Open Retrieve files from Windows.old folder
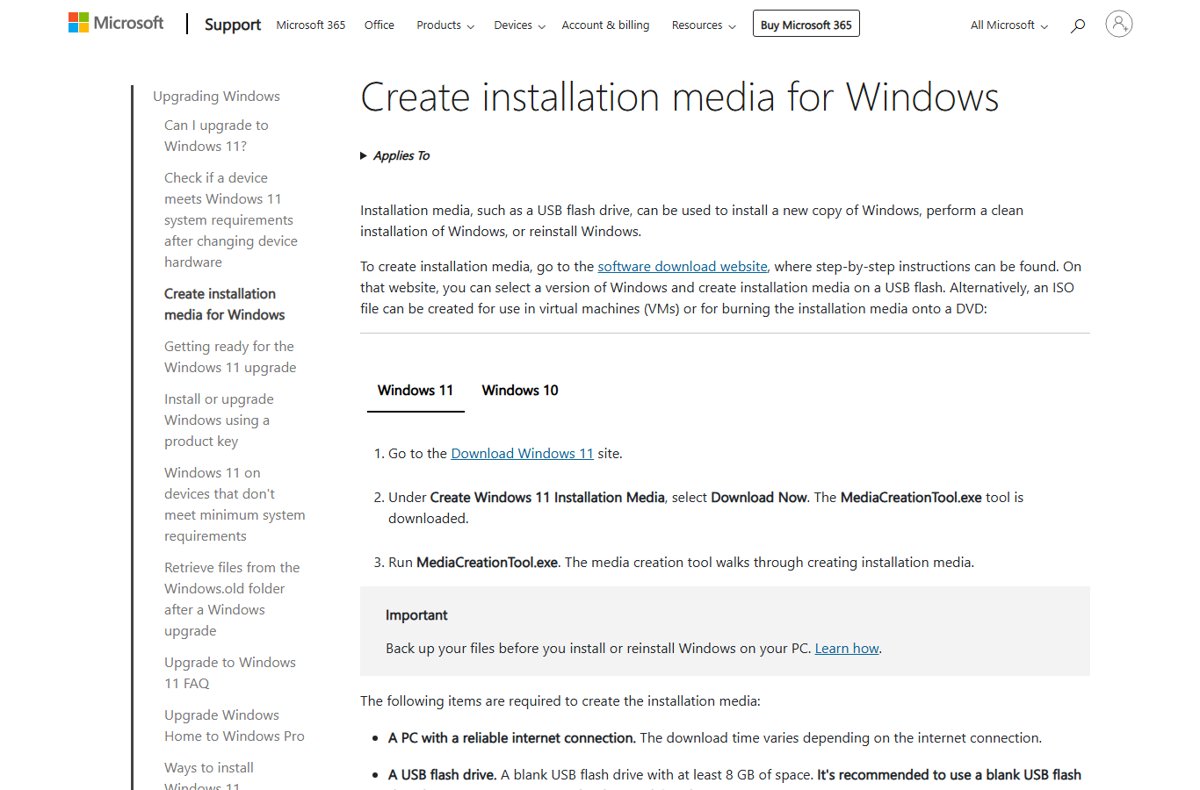Viewport: 1200px width, 790px height. (x=232, y=598)
